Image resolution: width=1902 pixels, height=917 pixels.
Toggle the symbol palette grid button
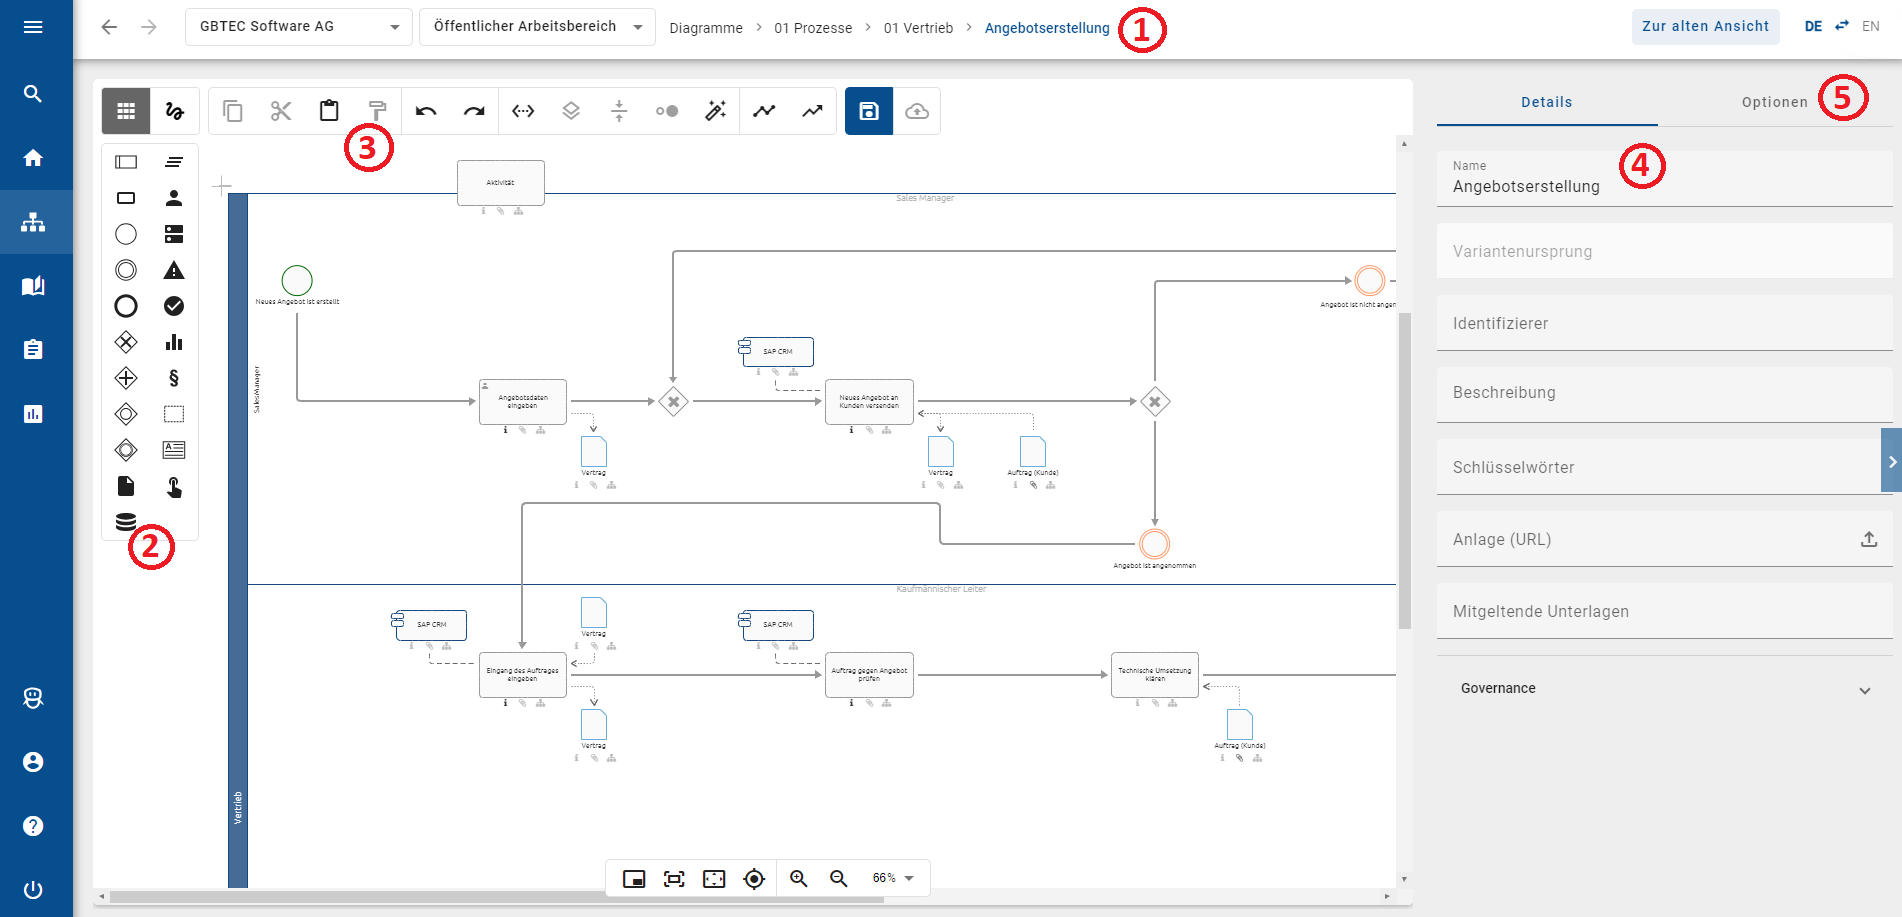[126, 111]
